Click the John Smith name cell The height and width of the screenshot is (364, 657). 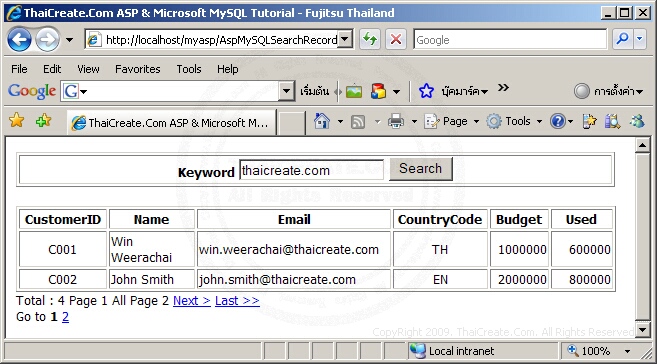(x=152, y=279)
